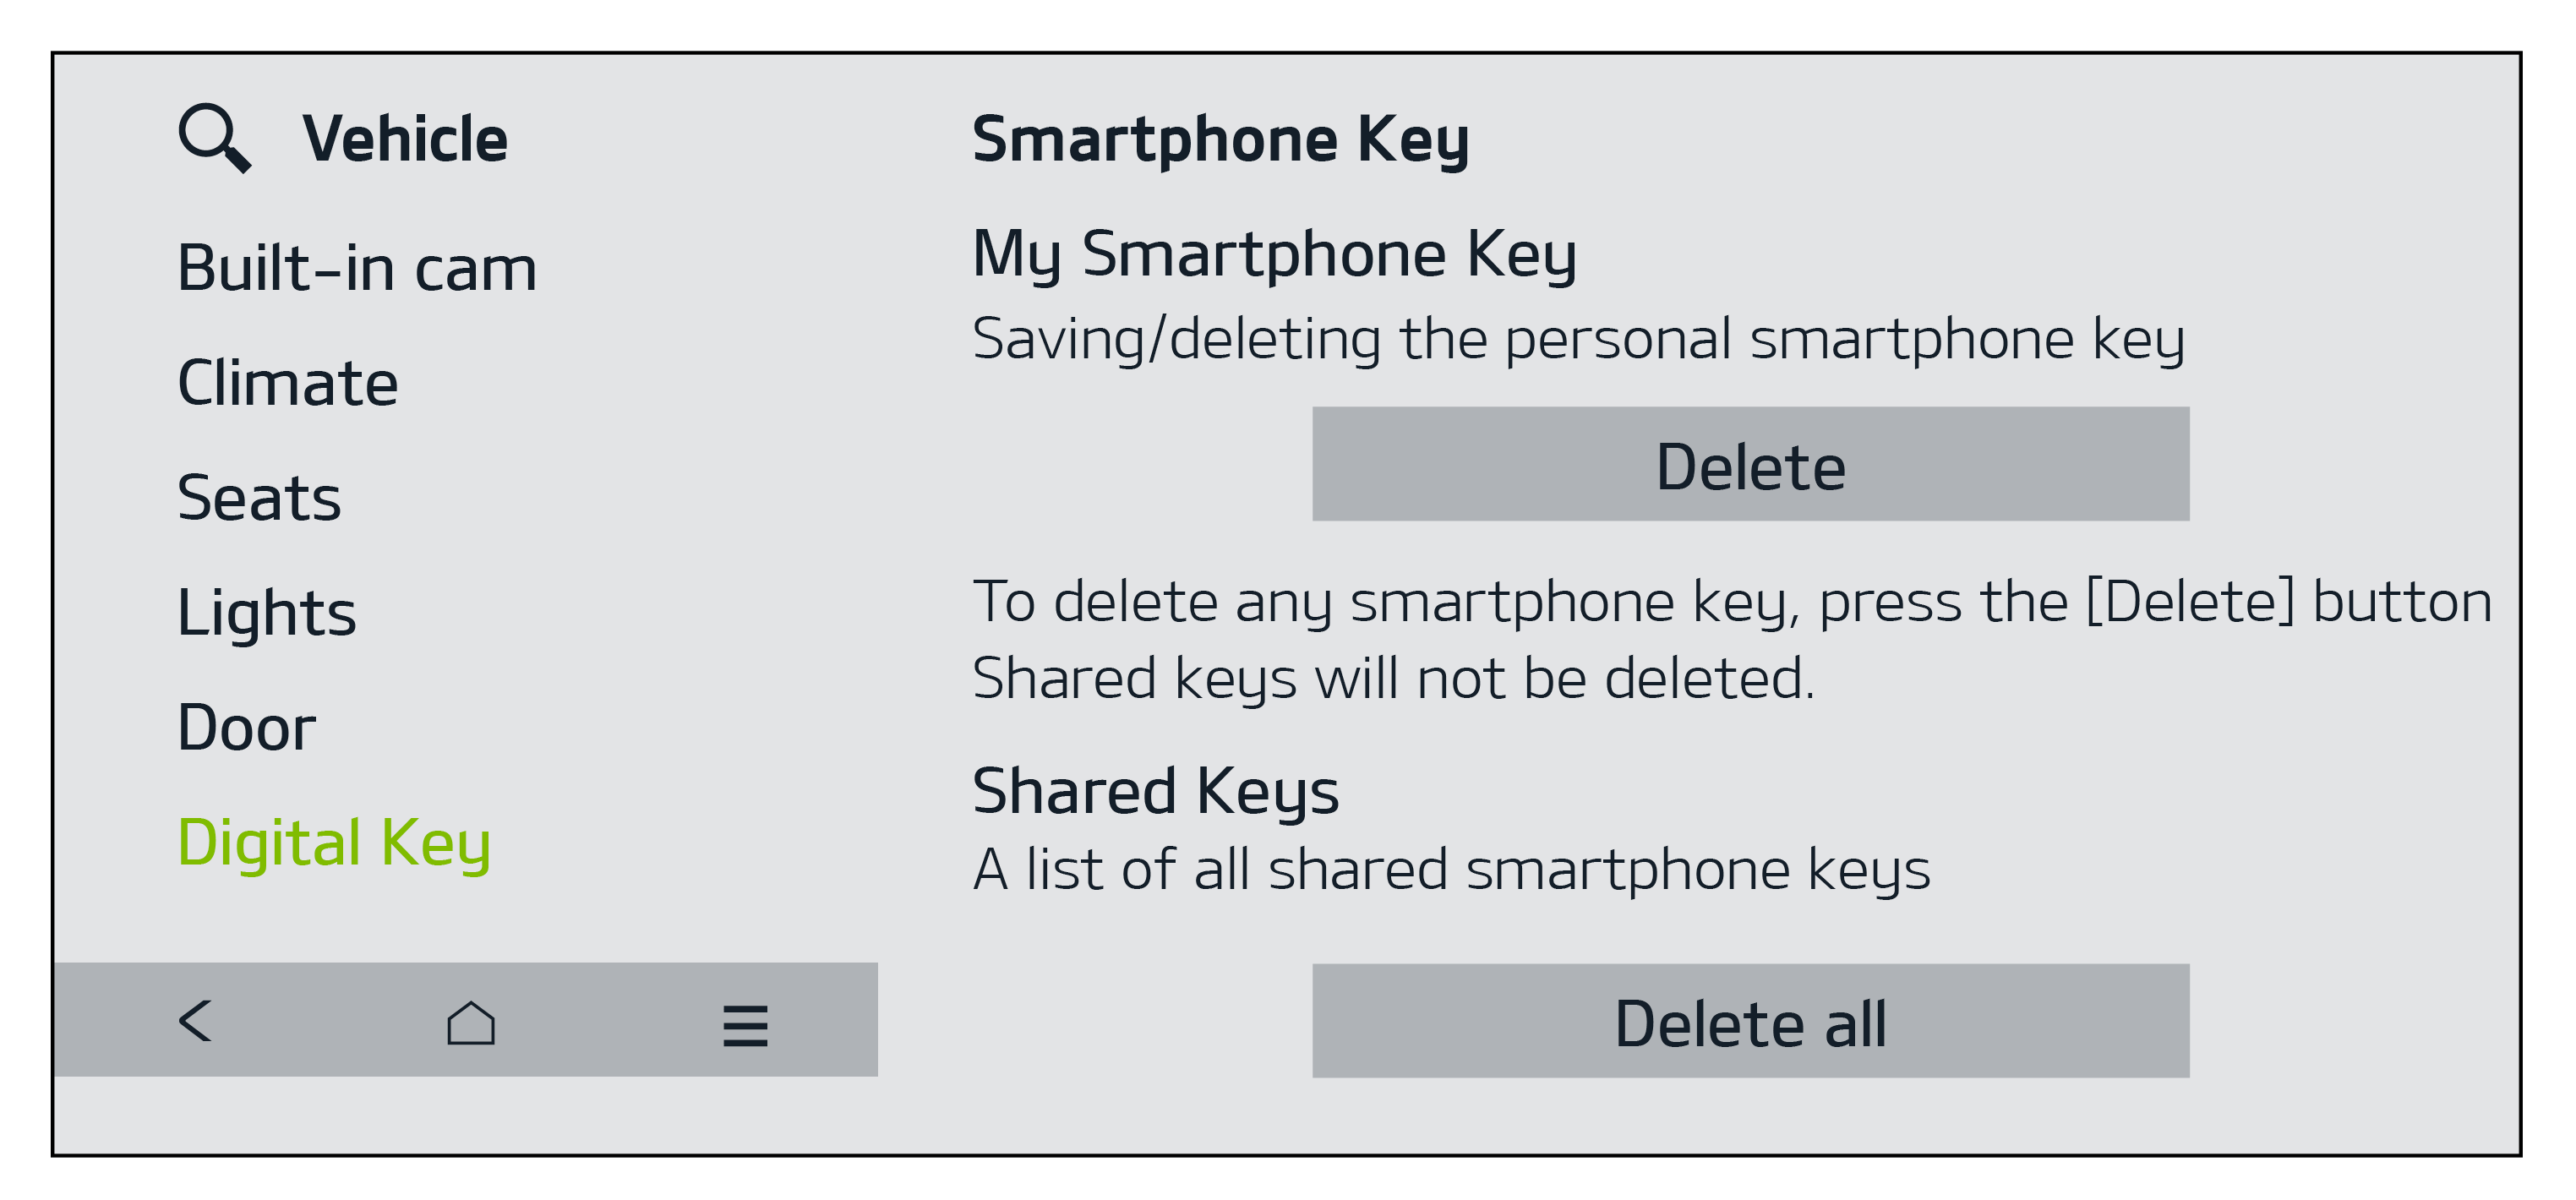
Task: Tap the "To delete any smartphone key" instruction
Action: click(x=1732, y=602)
